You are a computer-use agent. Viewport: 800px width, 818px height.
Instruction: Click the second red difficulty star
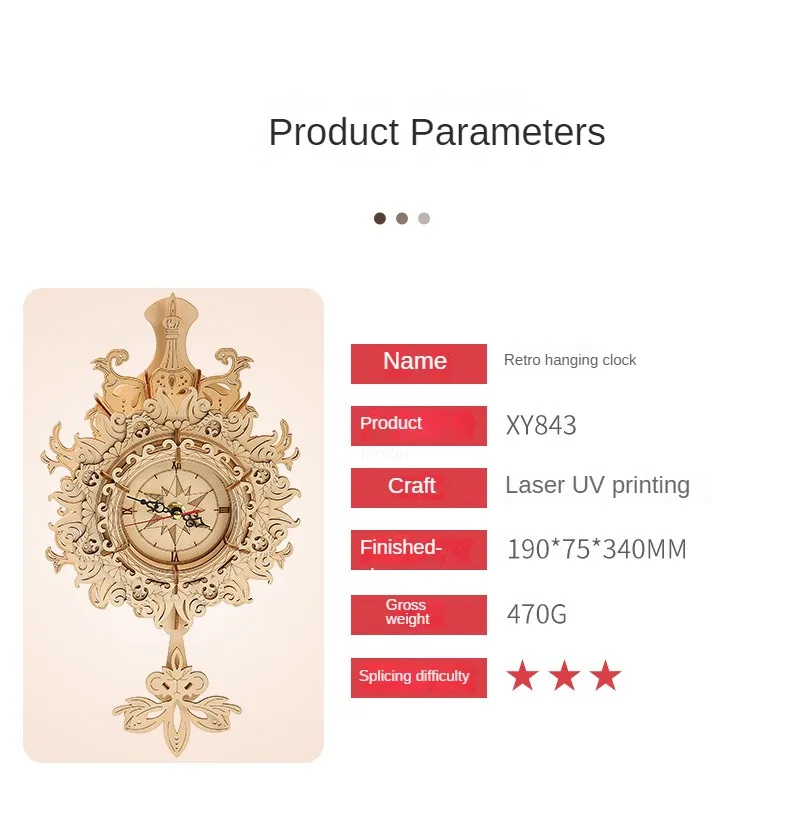565,676
